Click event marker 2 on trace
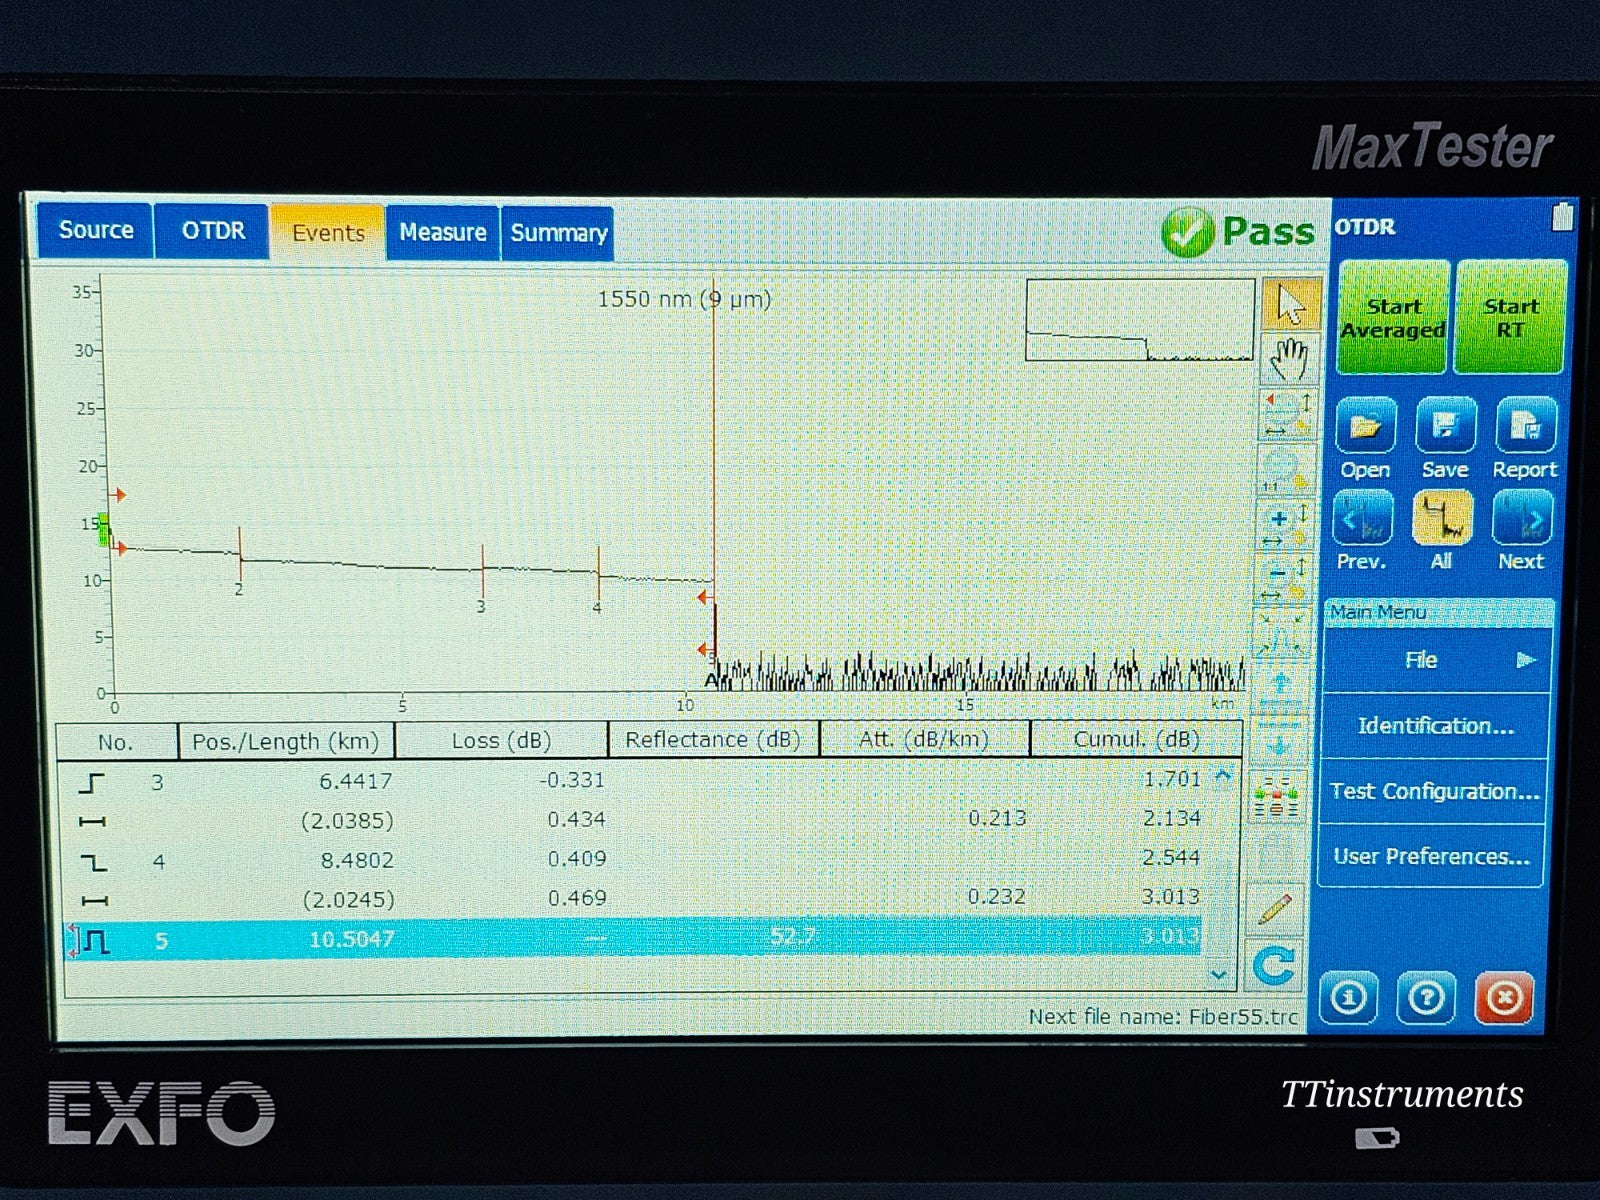Image resolution: width=1600 pixels, height=1200 pixels. click(x=239, y=563)
